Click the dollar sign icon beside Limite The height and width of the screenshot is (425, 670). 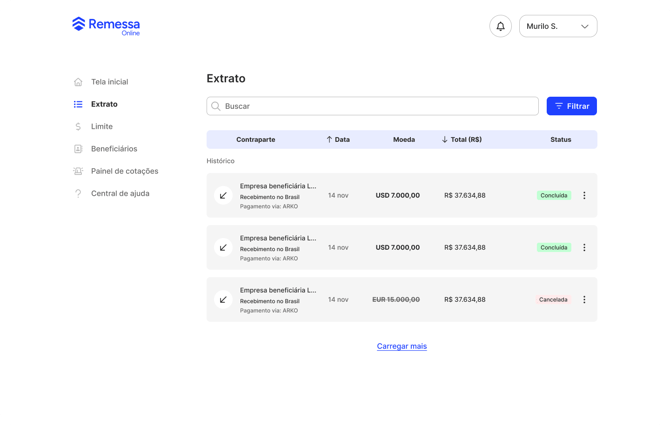[x=78, y=127]
